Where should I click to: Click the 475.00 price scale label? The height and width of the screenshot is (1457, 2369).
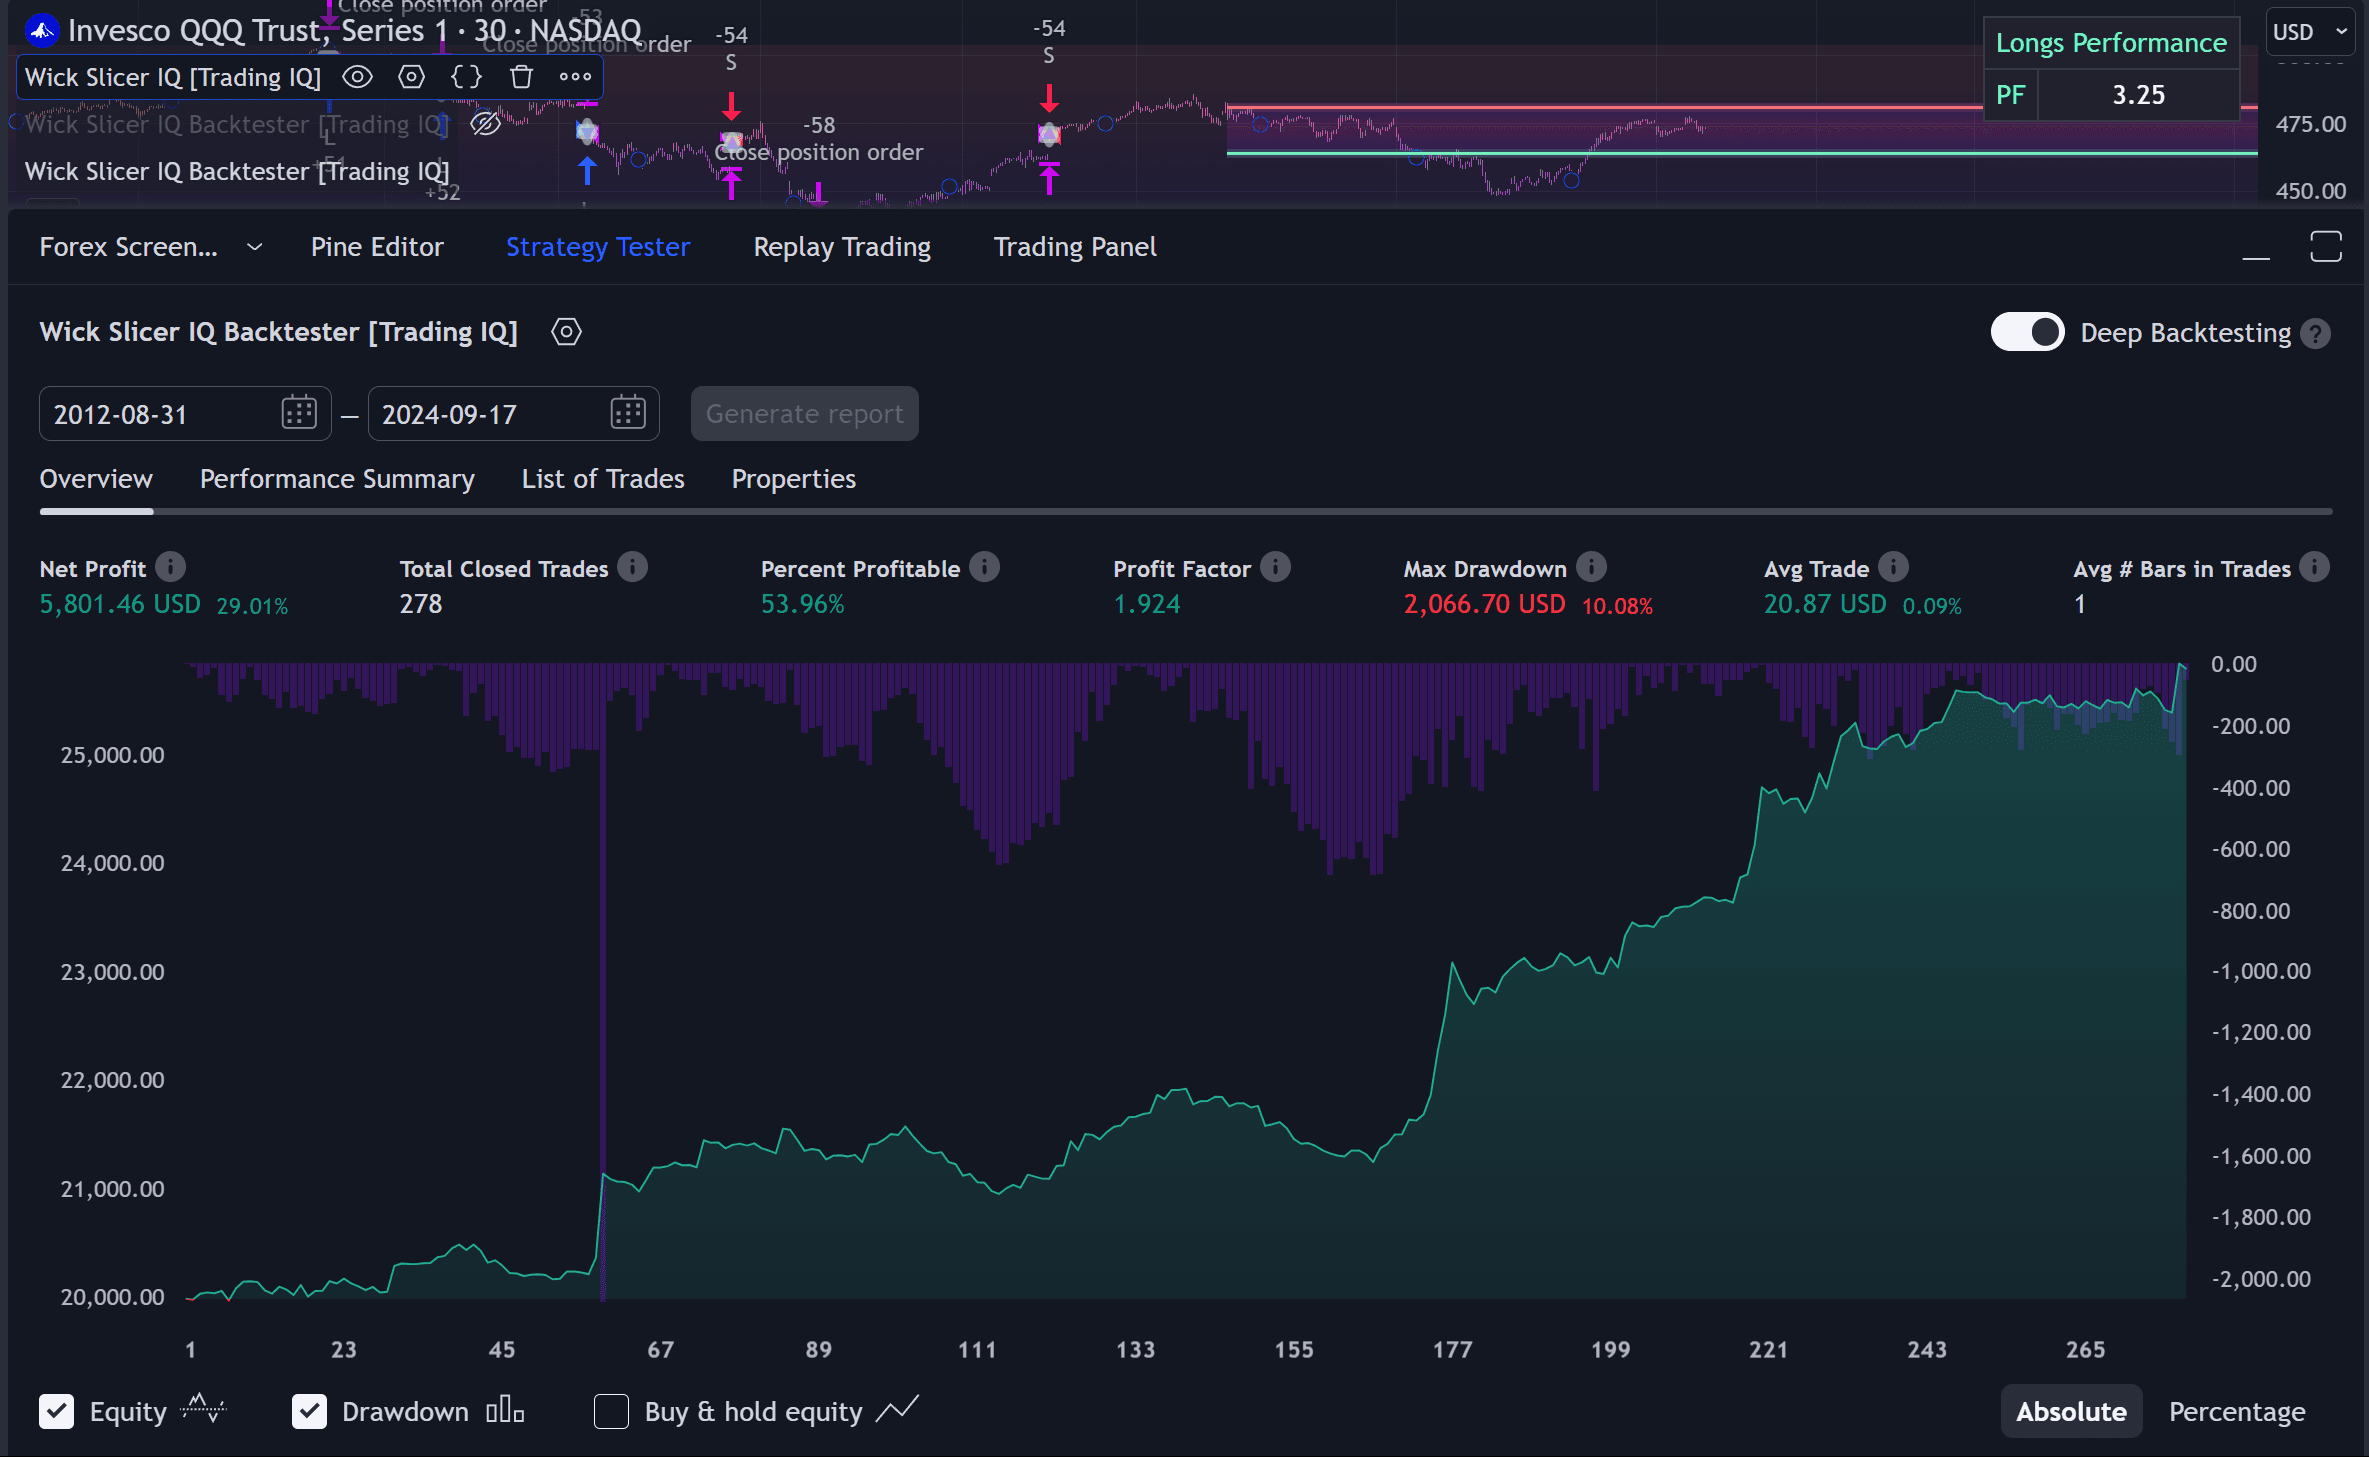2310,124
